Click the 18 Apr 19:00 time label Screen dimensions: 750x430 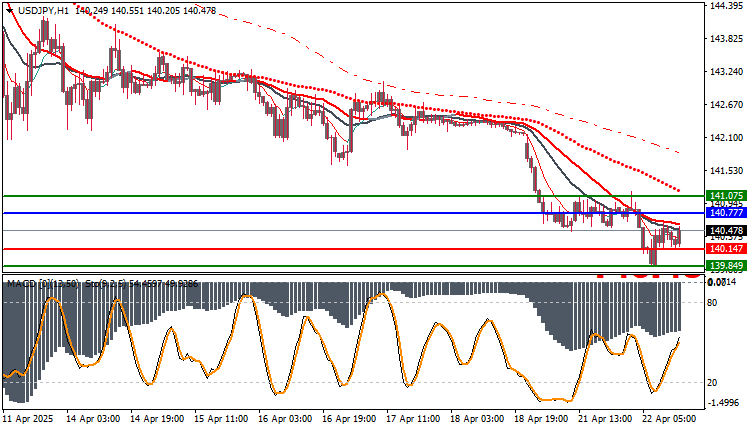point(541,419)
